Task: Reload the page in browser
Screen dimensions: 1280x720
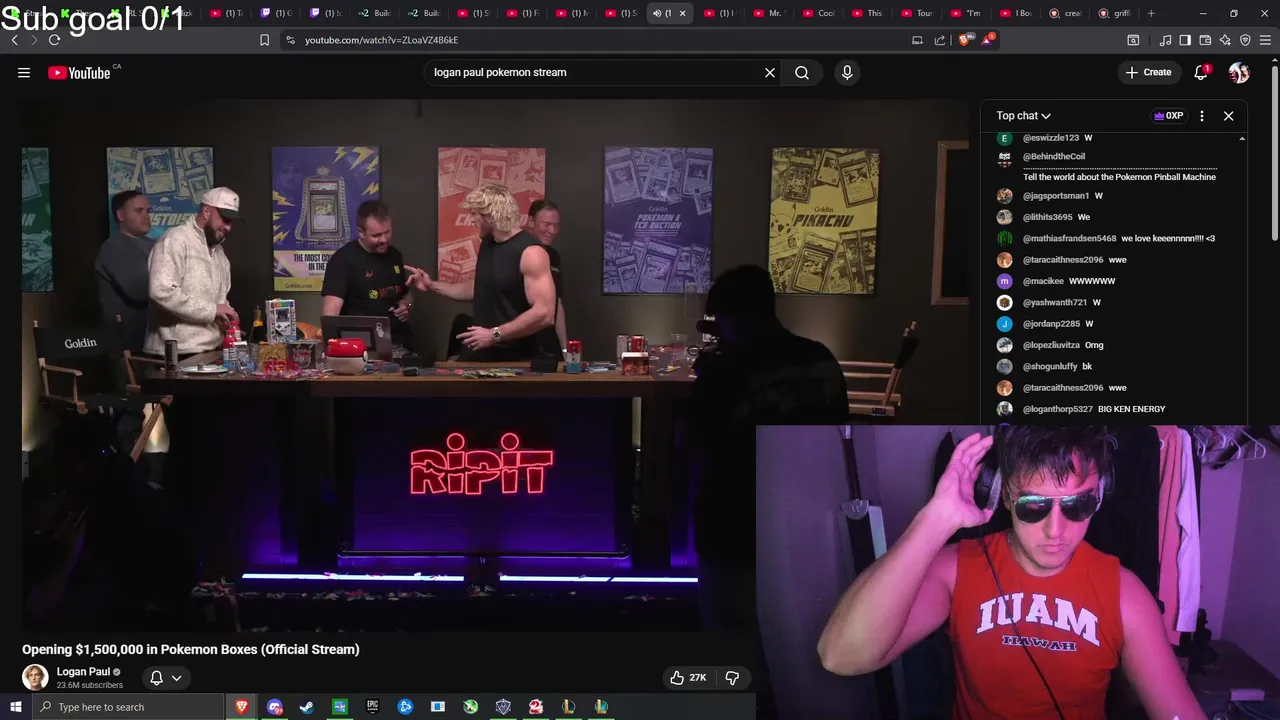Action: click(x=54, y=40)
